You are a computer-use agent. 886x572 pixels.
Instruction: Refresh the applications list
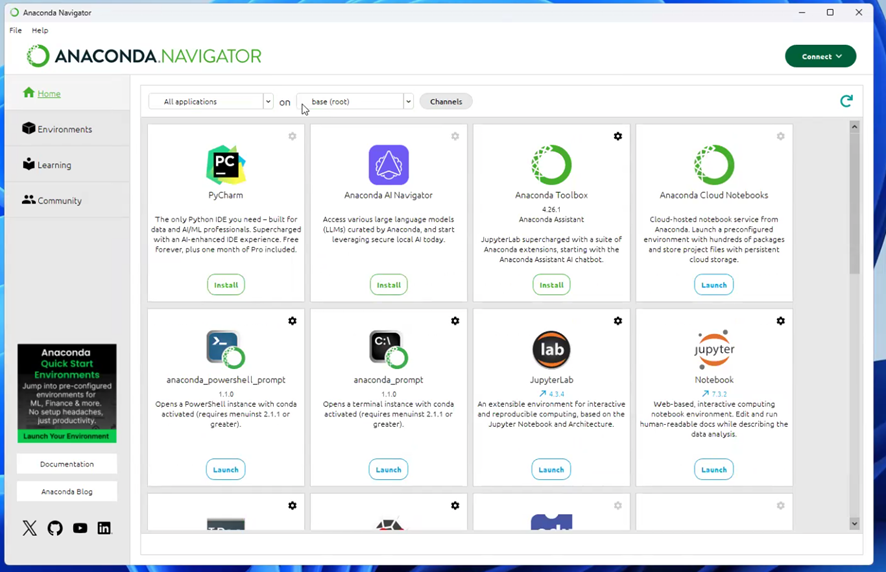click(x=846, y=101)
